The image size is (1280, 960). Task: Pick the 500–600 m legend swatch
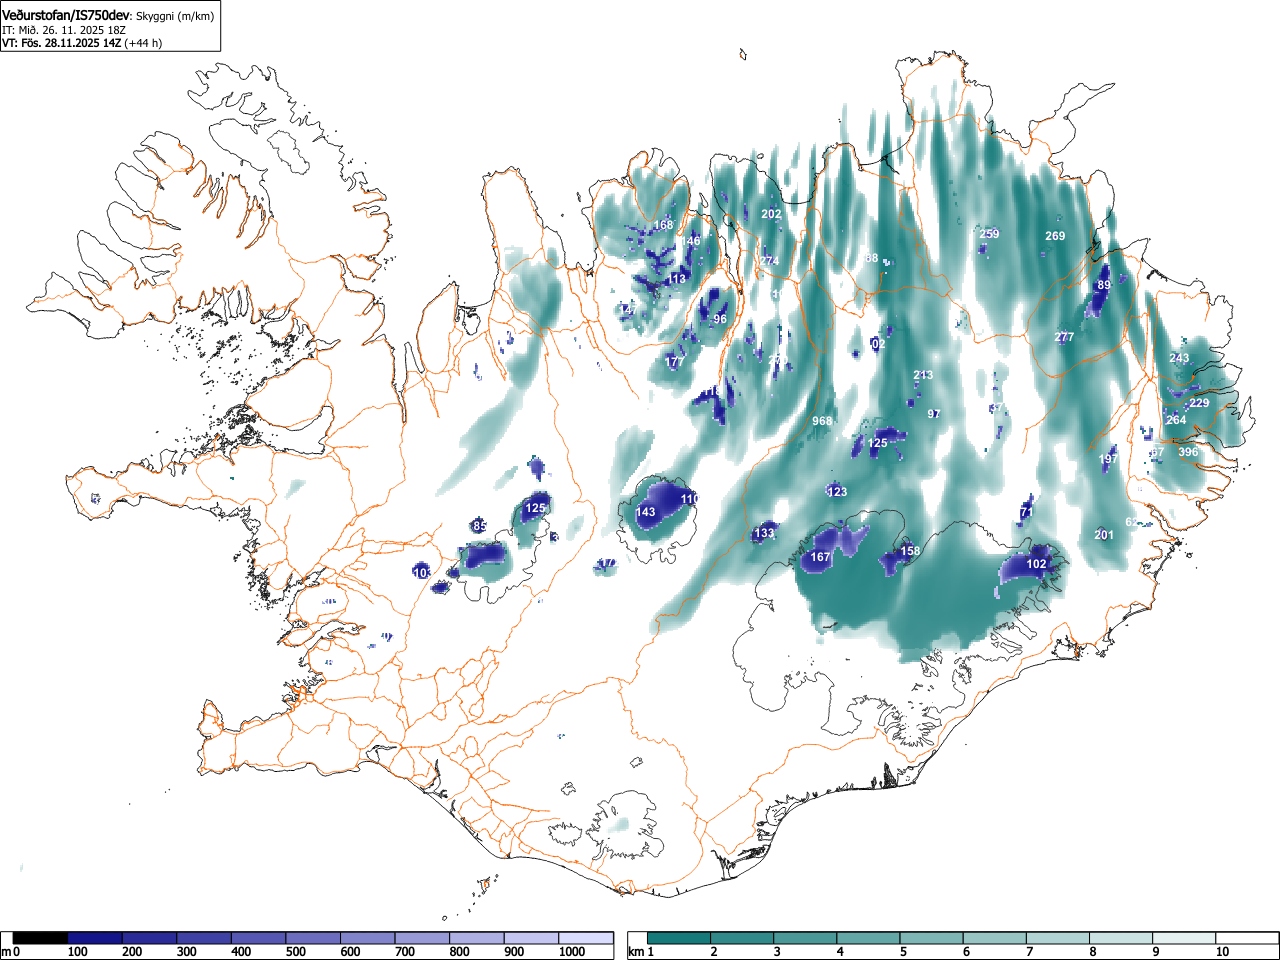[x=313, y=938]
